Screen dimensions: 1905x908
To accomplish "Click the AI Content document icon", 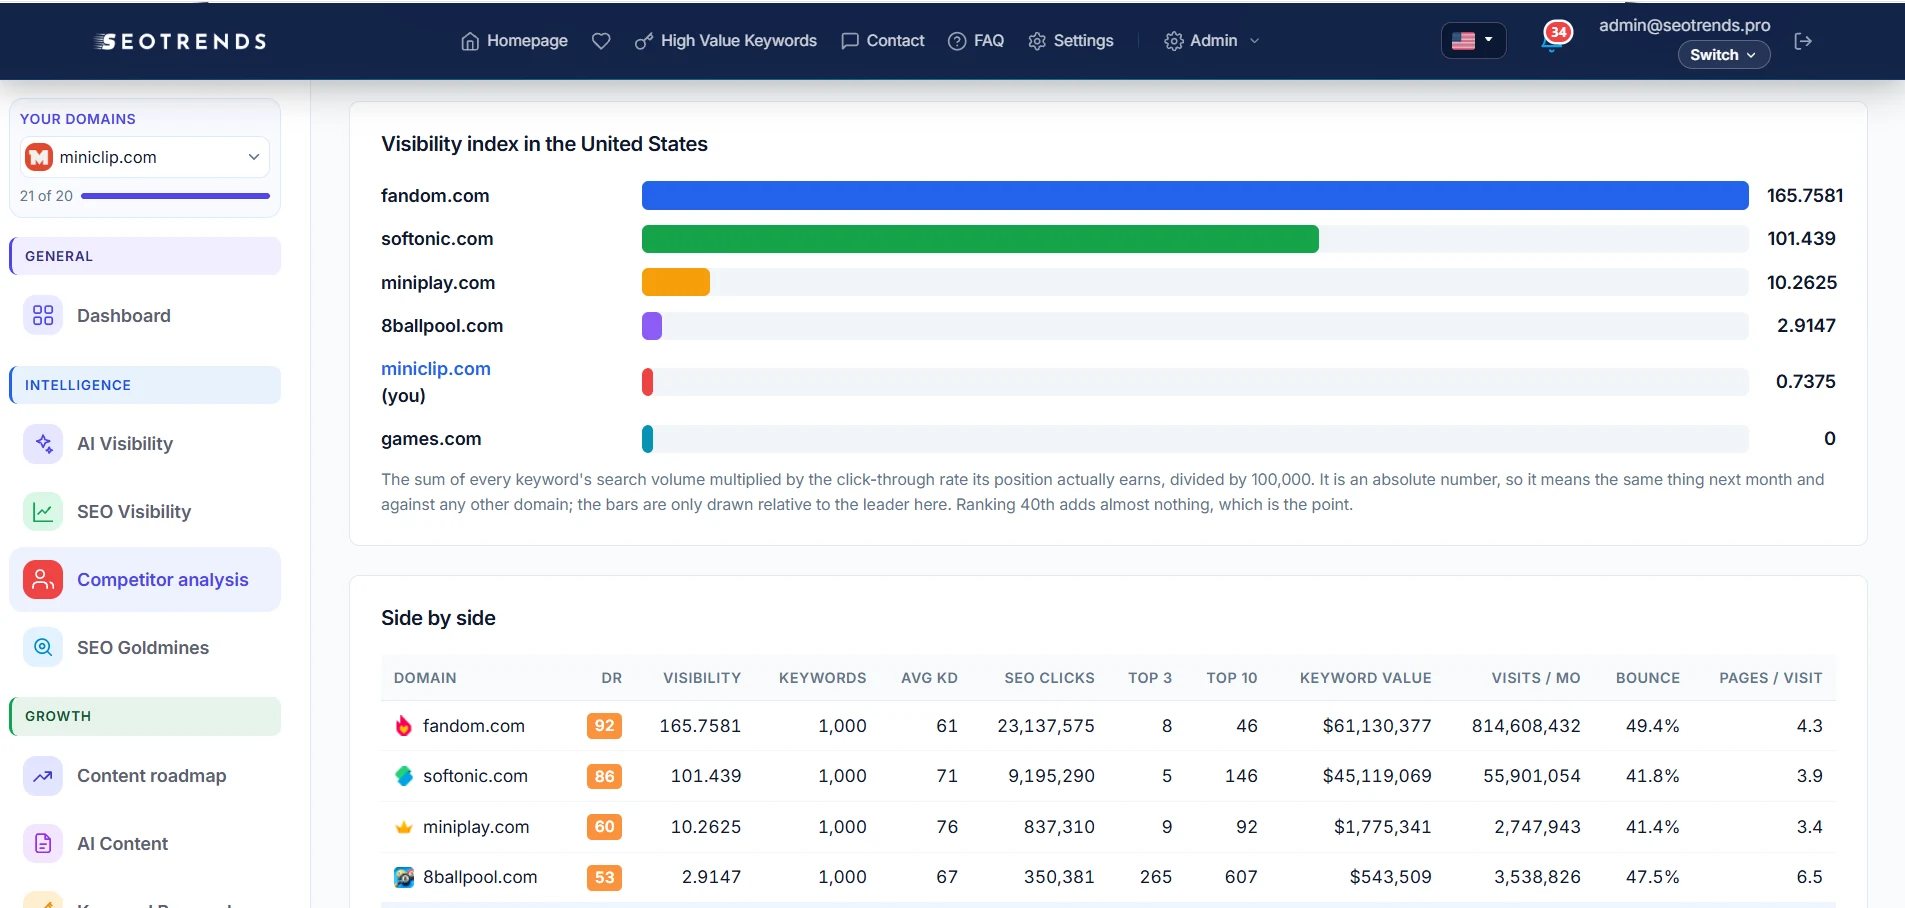I will tap(43, 843).
